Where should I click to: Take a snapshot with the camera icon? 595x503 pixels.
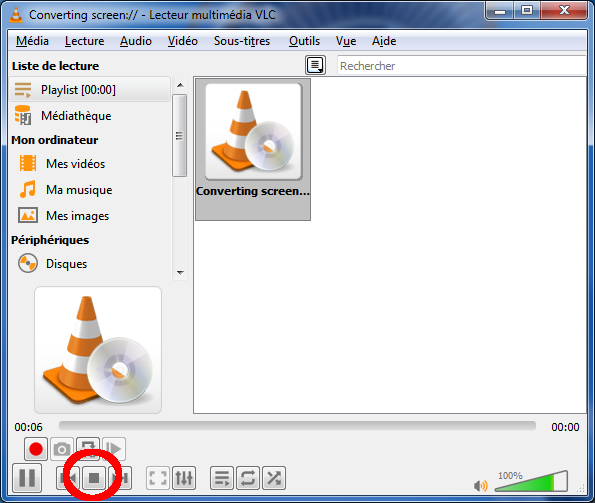tap(62, 449)
